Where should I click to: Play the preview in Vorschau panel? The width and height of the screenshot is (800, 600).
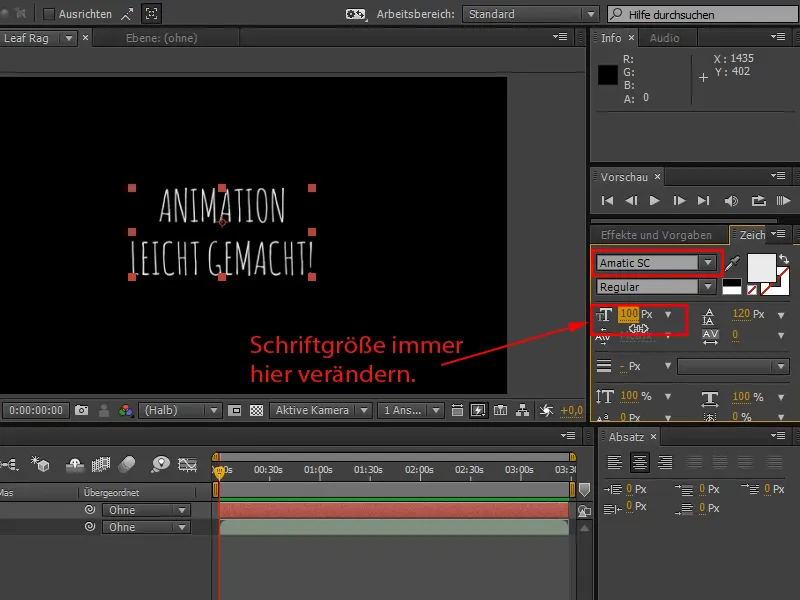(x=655, y=201)
